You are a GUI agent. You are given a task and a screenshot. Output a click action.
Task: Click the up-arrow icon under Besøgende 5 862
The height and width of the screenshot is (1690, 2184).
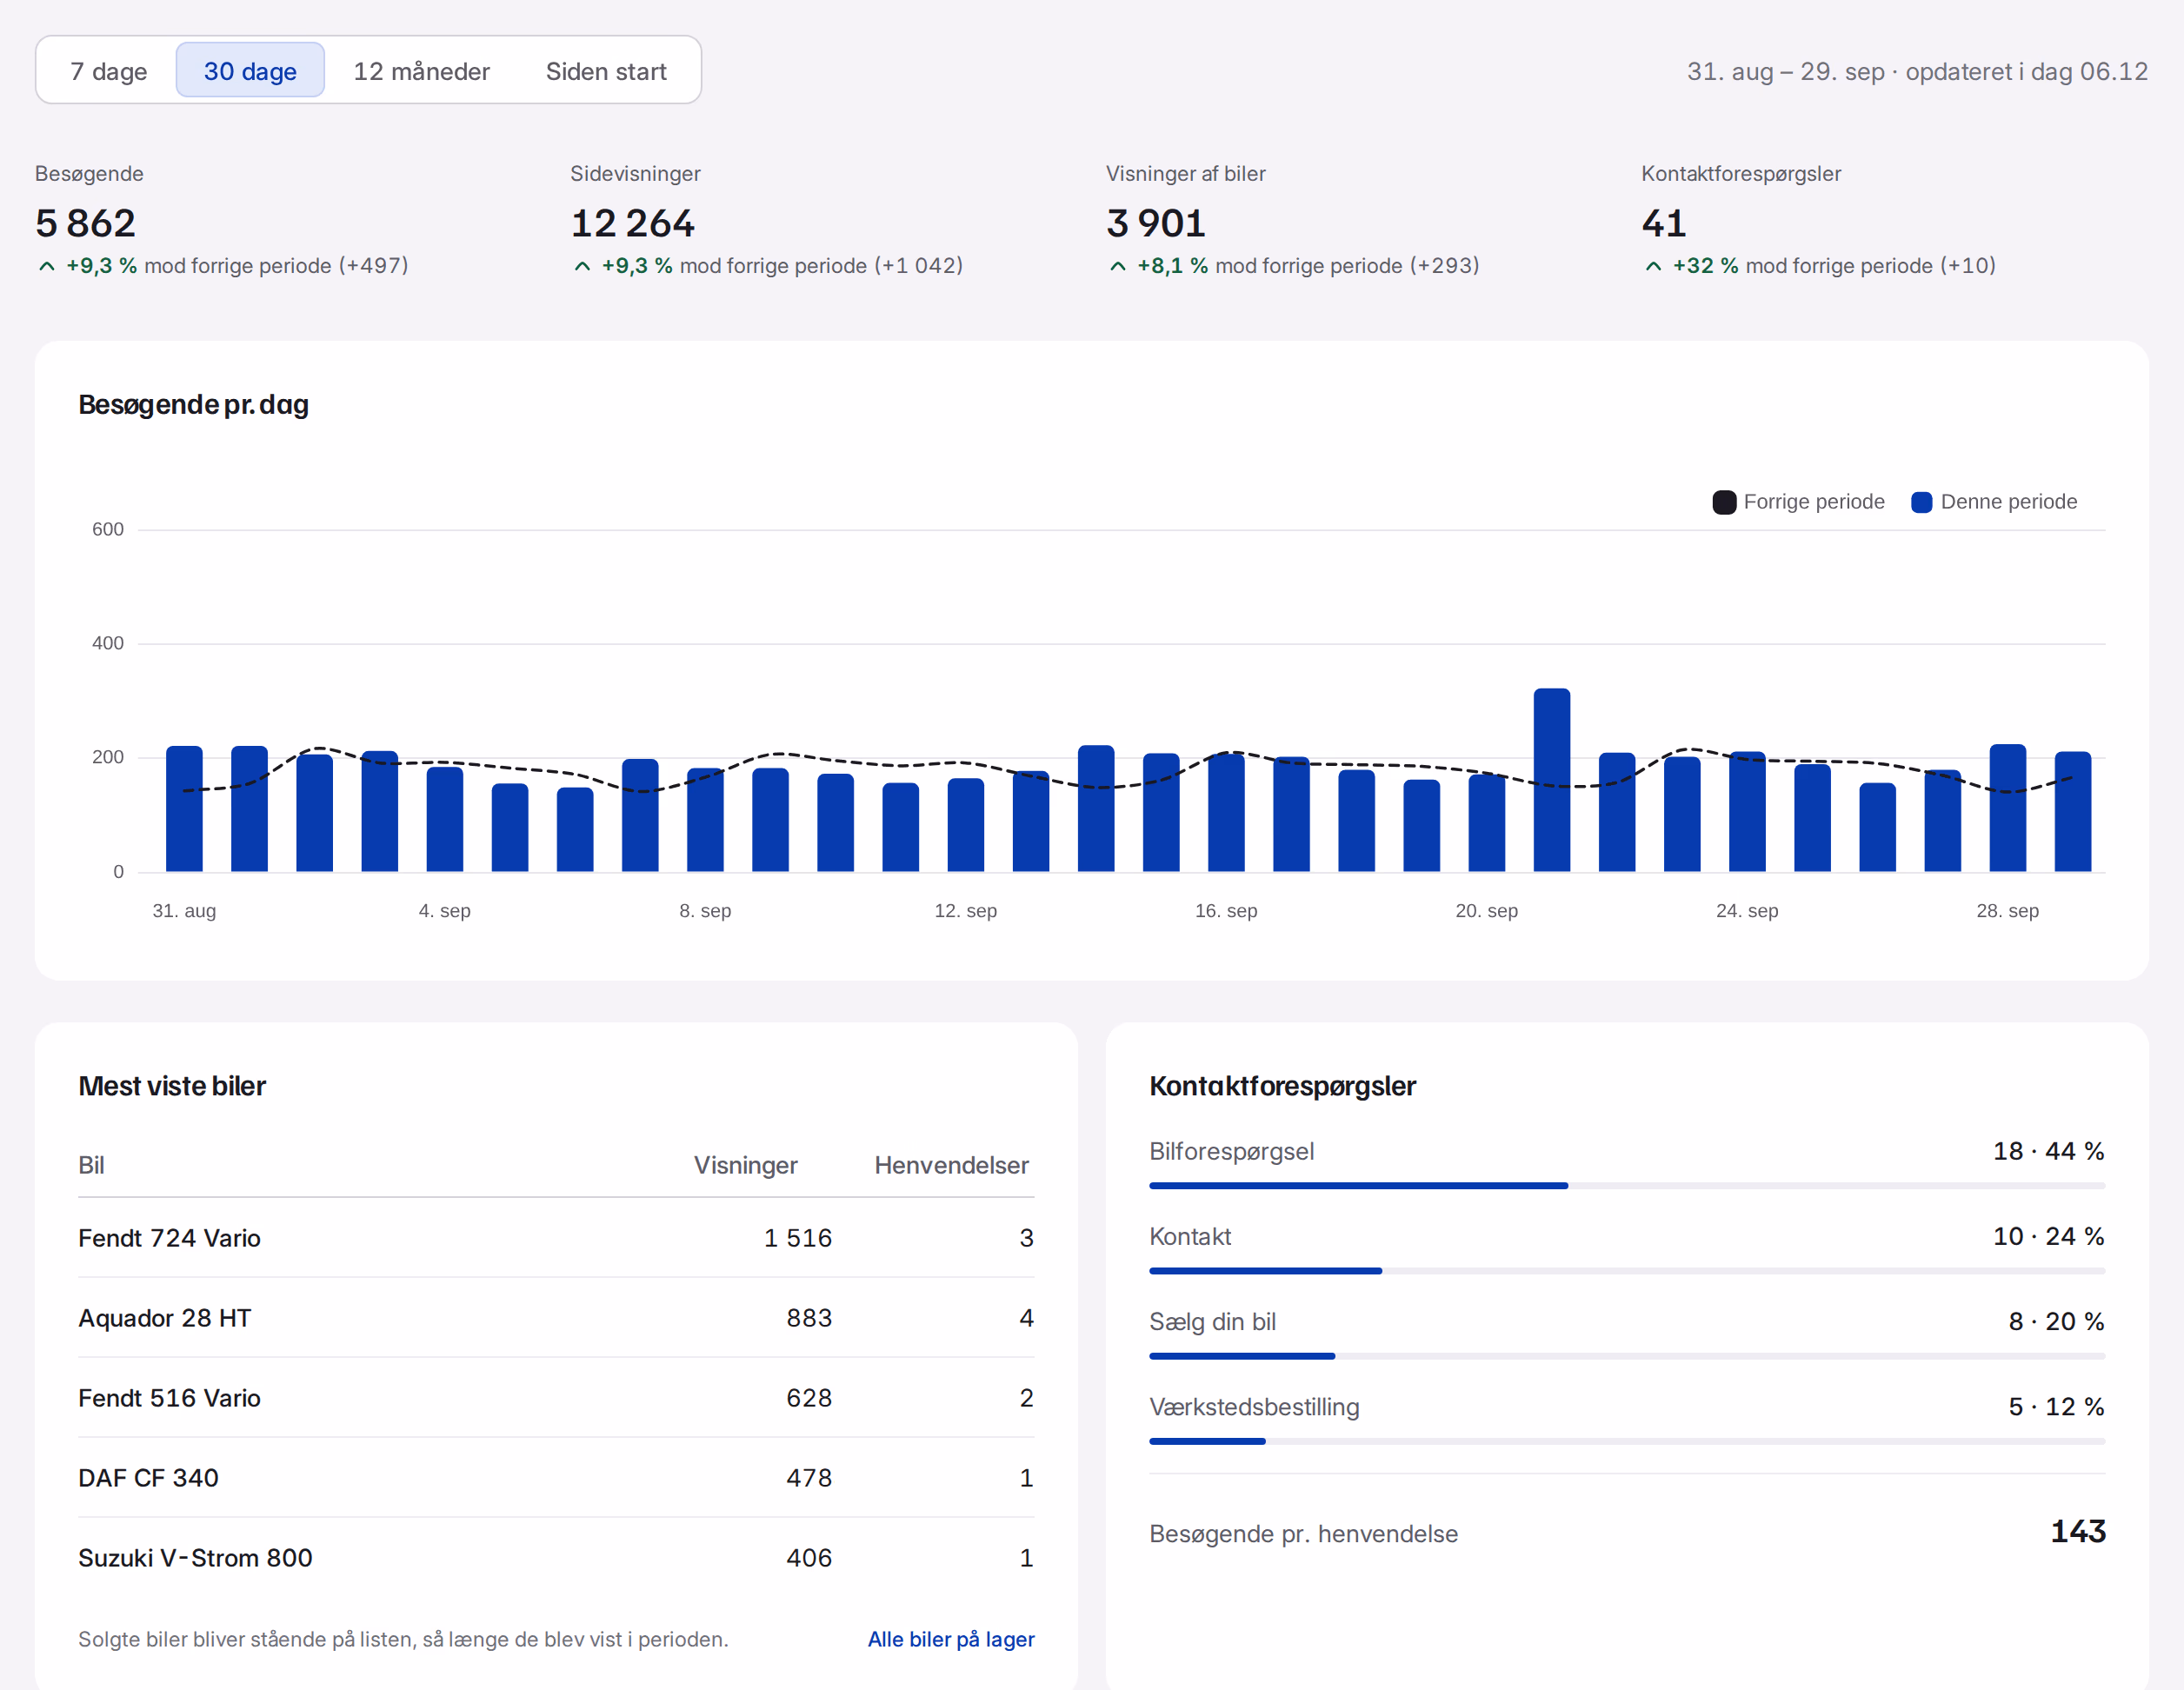(47, 266)
